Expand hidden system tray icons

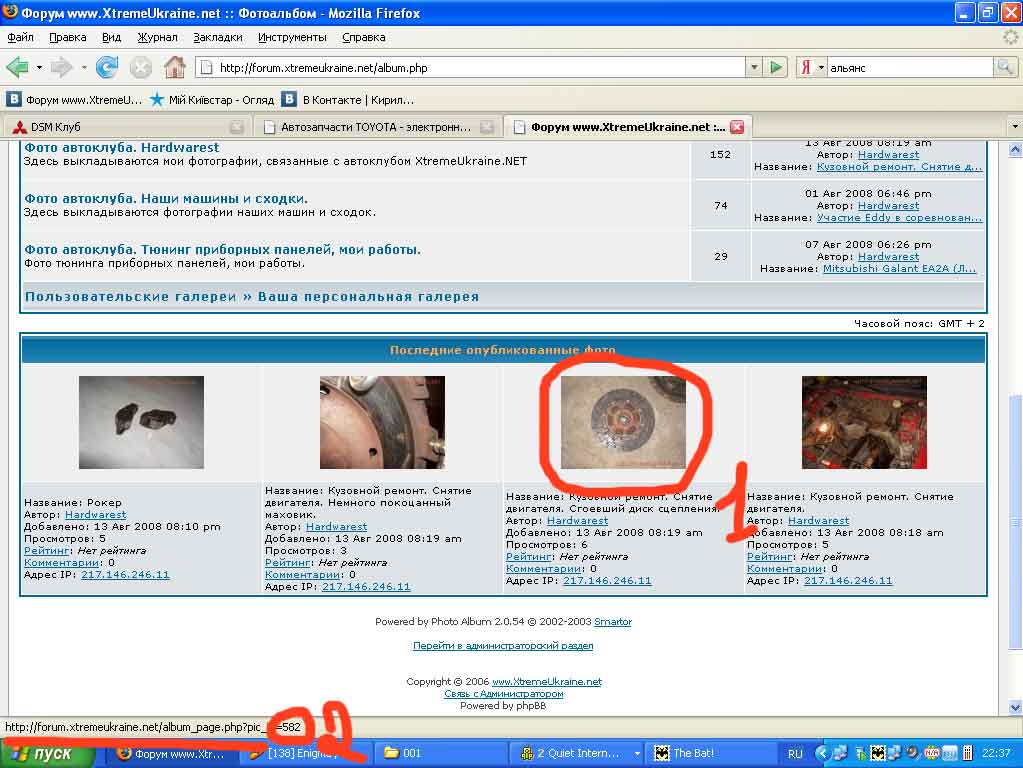[x=821, y=754]
